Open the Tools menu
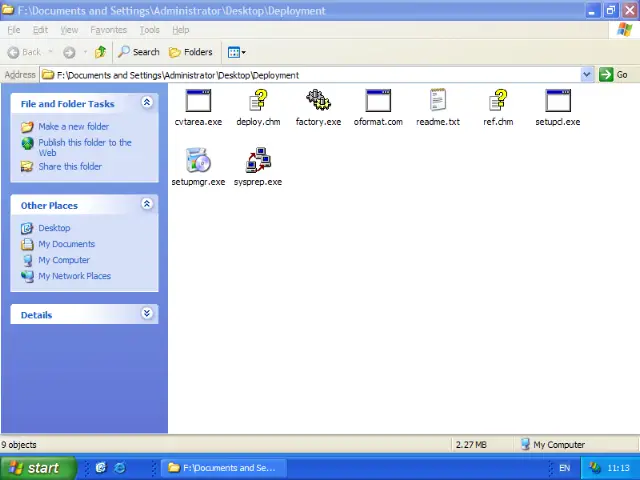This screenshot has height=480, width=640. 149,30
